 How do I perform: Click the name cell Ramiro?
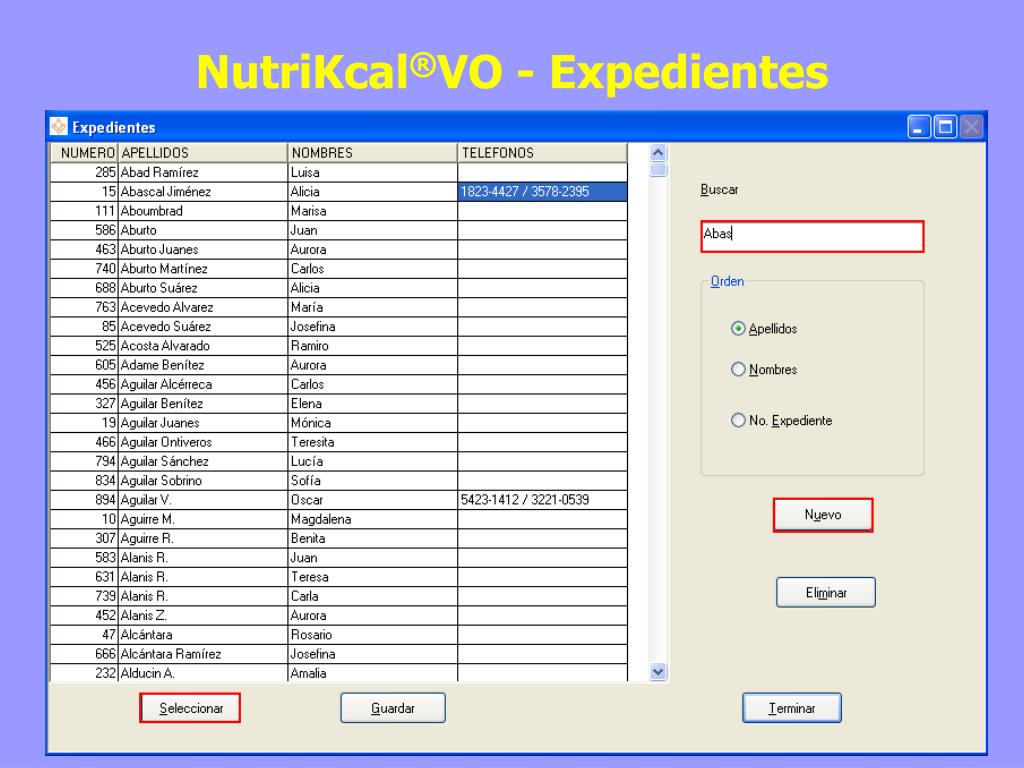click(373, 345)
